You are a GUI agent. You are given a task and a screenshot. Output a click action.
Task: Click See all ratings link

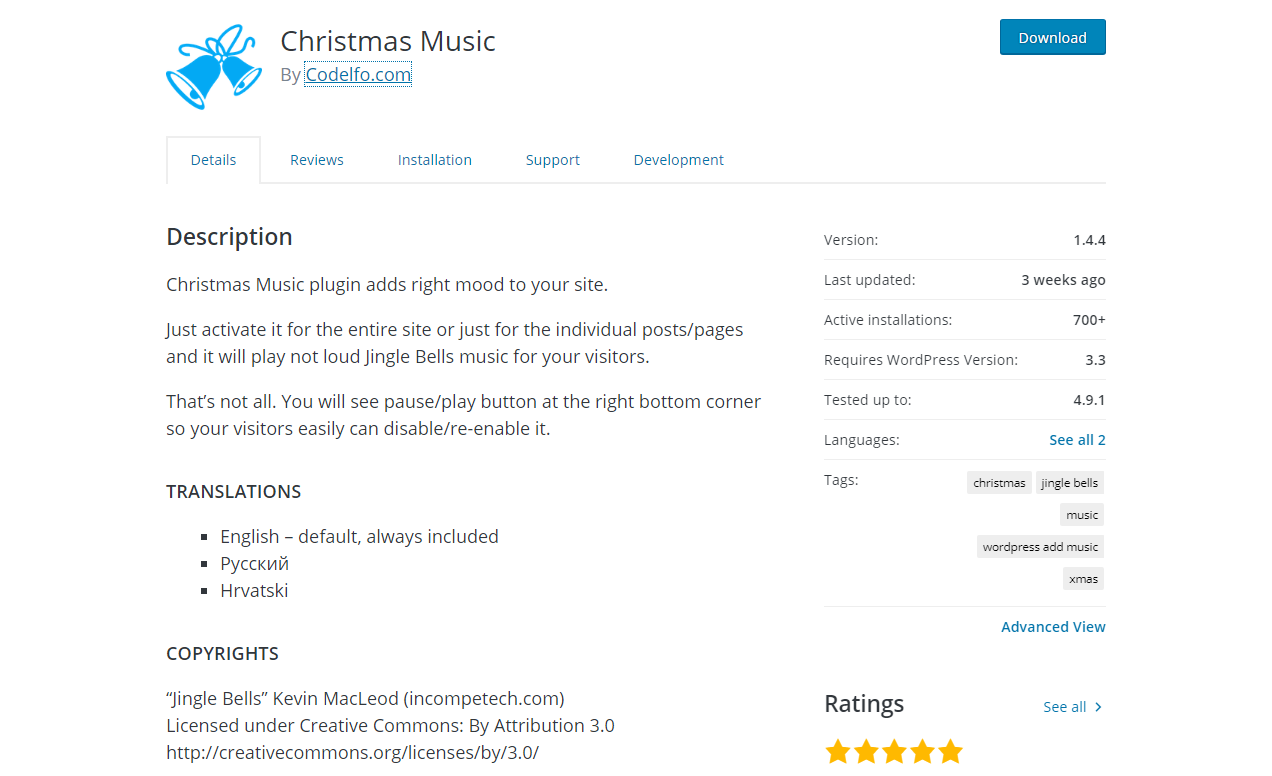pyautogui.click(x=1064, y=707)
